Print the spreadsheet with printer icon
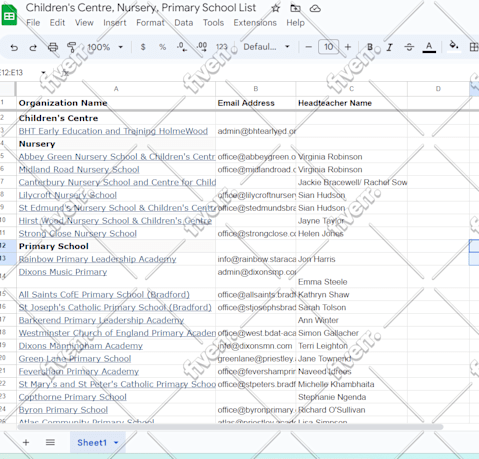 point(53,47)
